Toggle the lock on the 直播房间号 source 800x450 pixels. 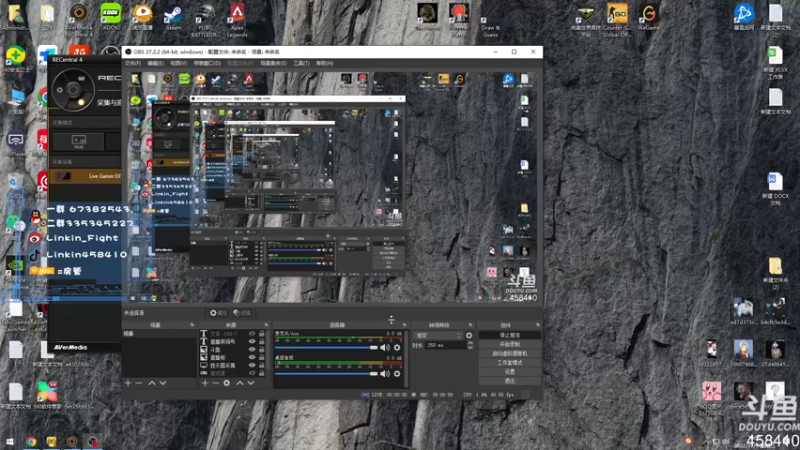pyautogui.click(x=262, y=341)
